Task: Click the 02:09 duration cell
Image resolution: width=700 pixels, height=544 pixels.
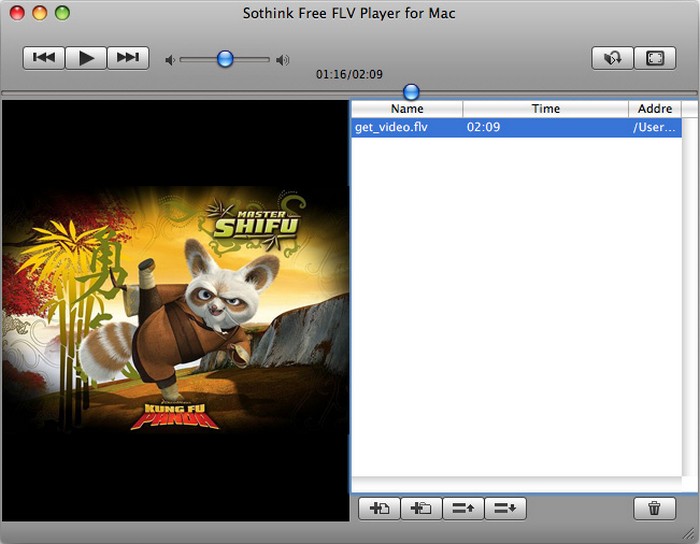Action: 483,128
